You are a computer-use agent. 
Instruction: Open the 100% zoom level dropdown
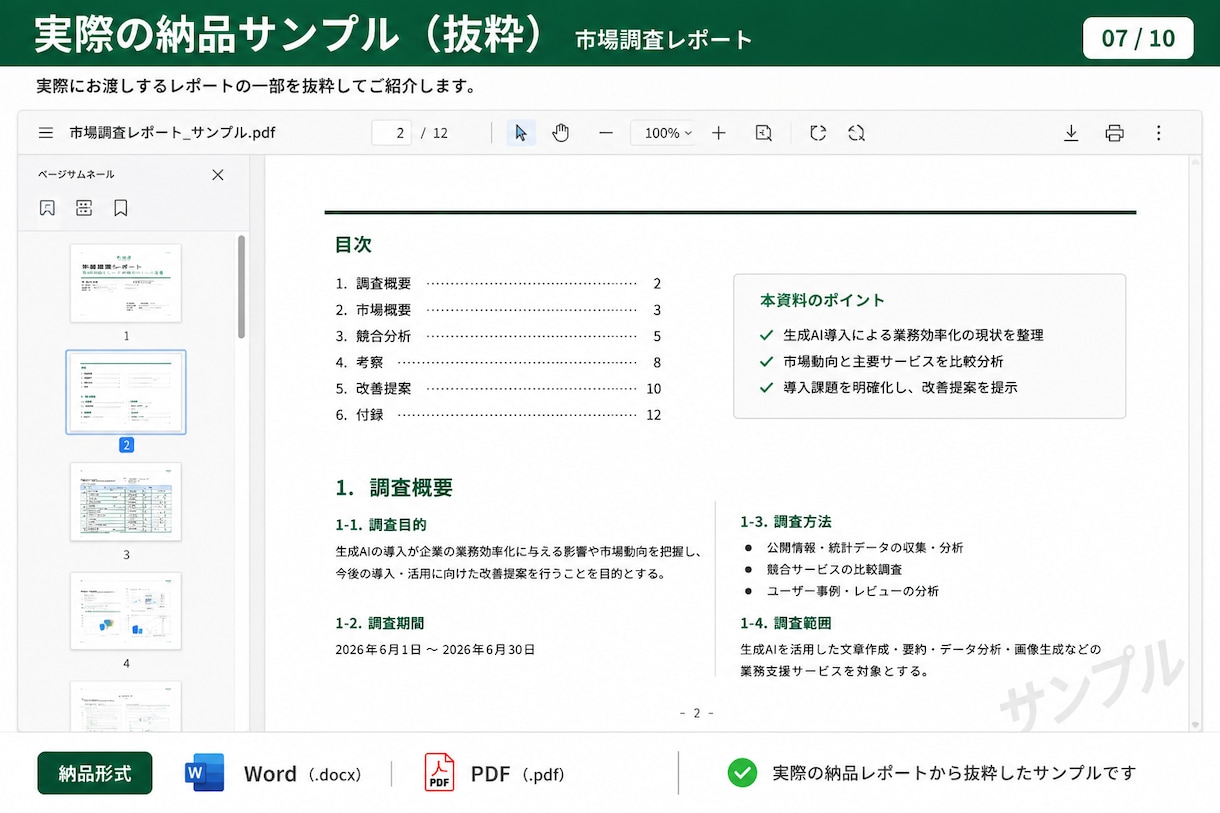[664, 133]
